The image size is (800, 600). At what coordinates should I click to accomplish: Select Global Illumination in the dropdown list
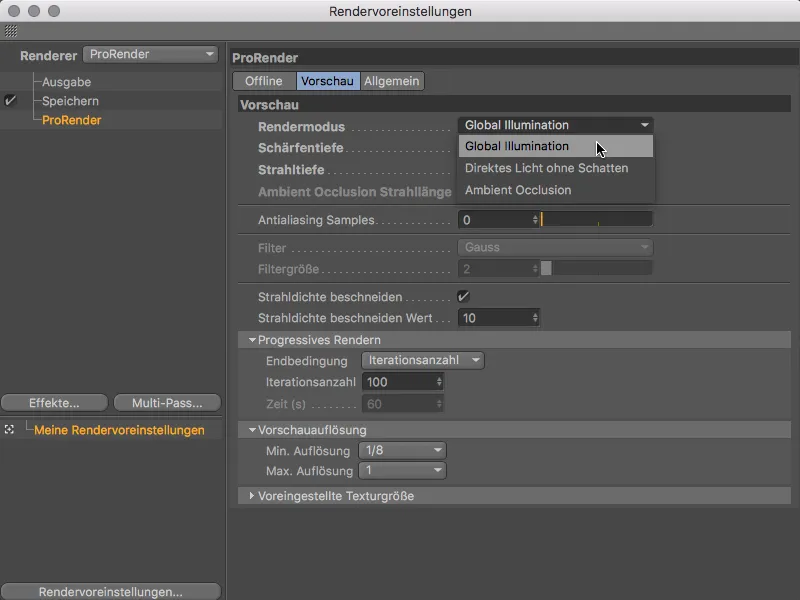(556, 146)
